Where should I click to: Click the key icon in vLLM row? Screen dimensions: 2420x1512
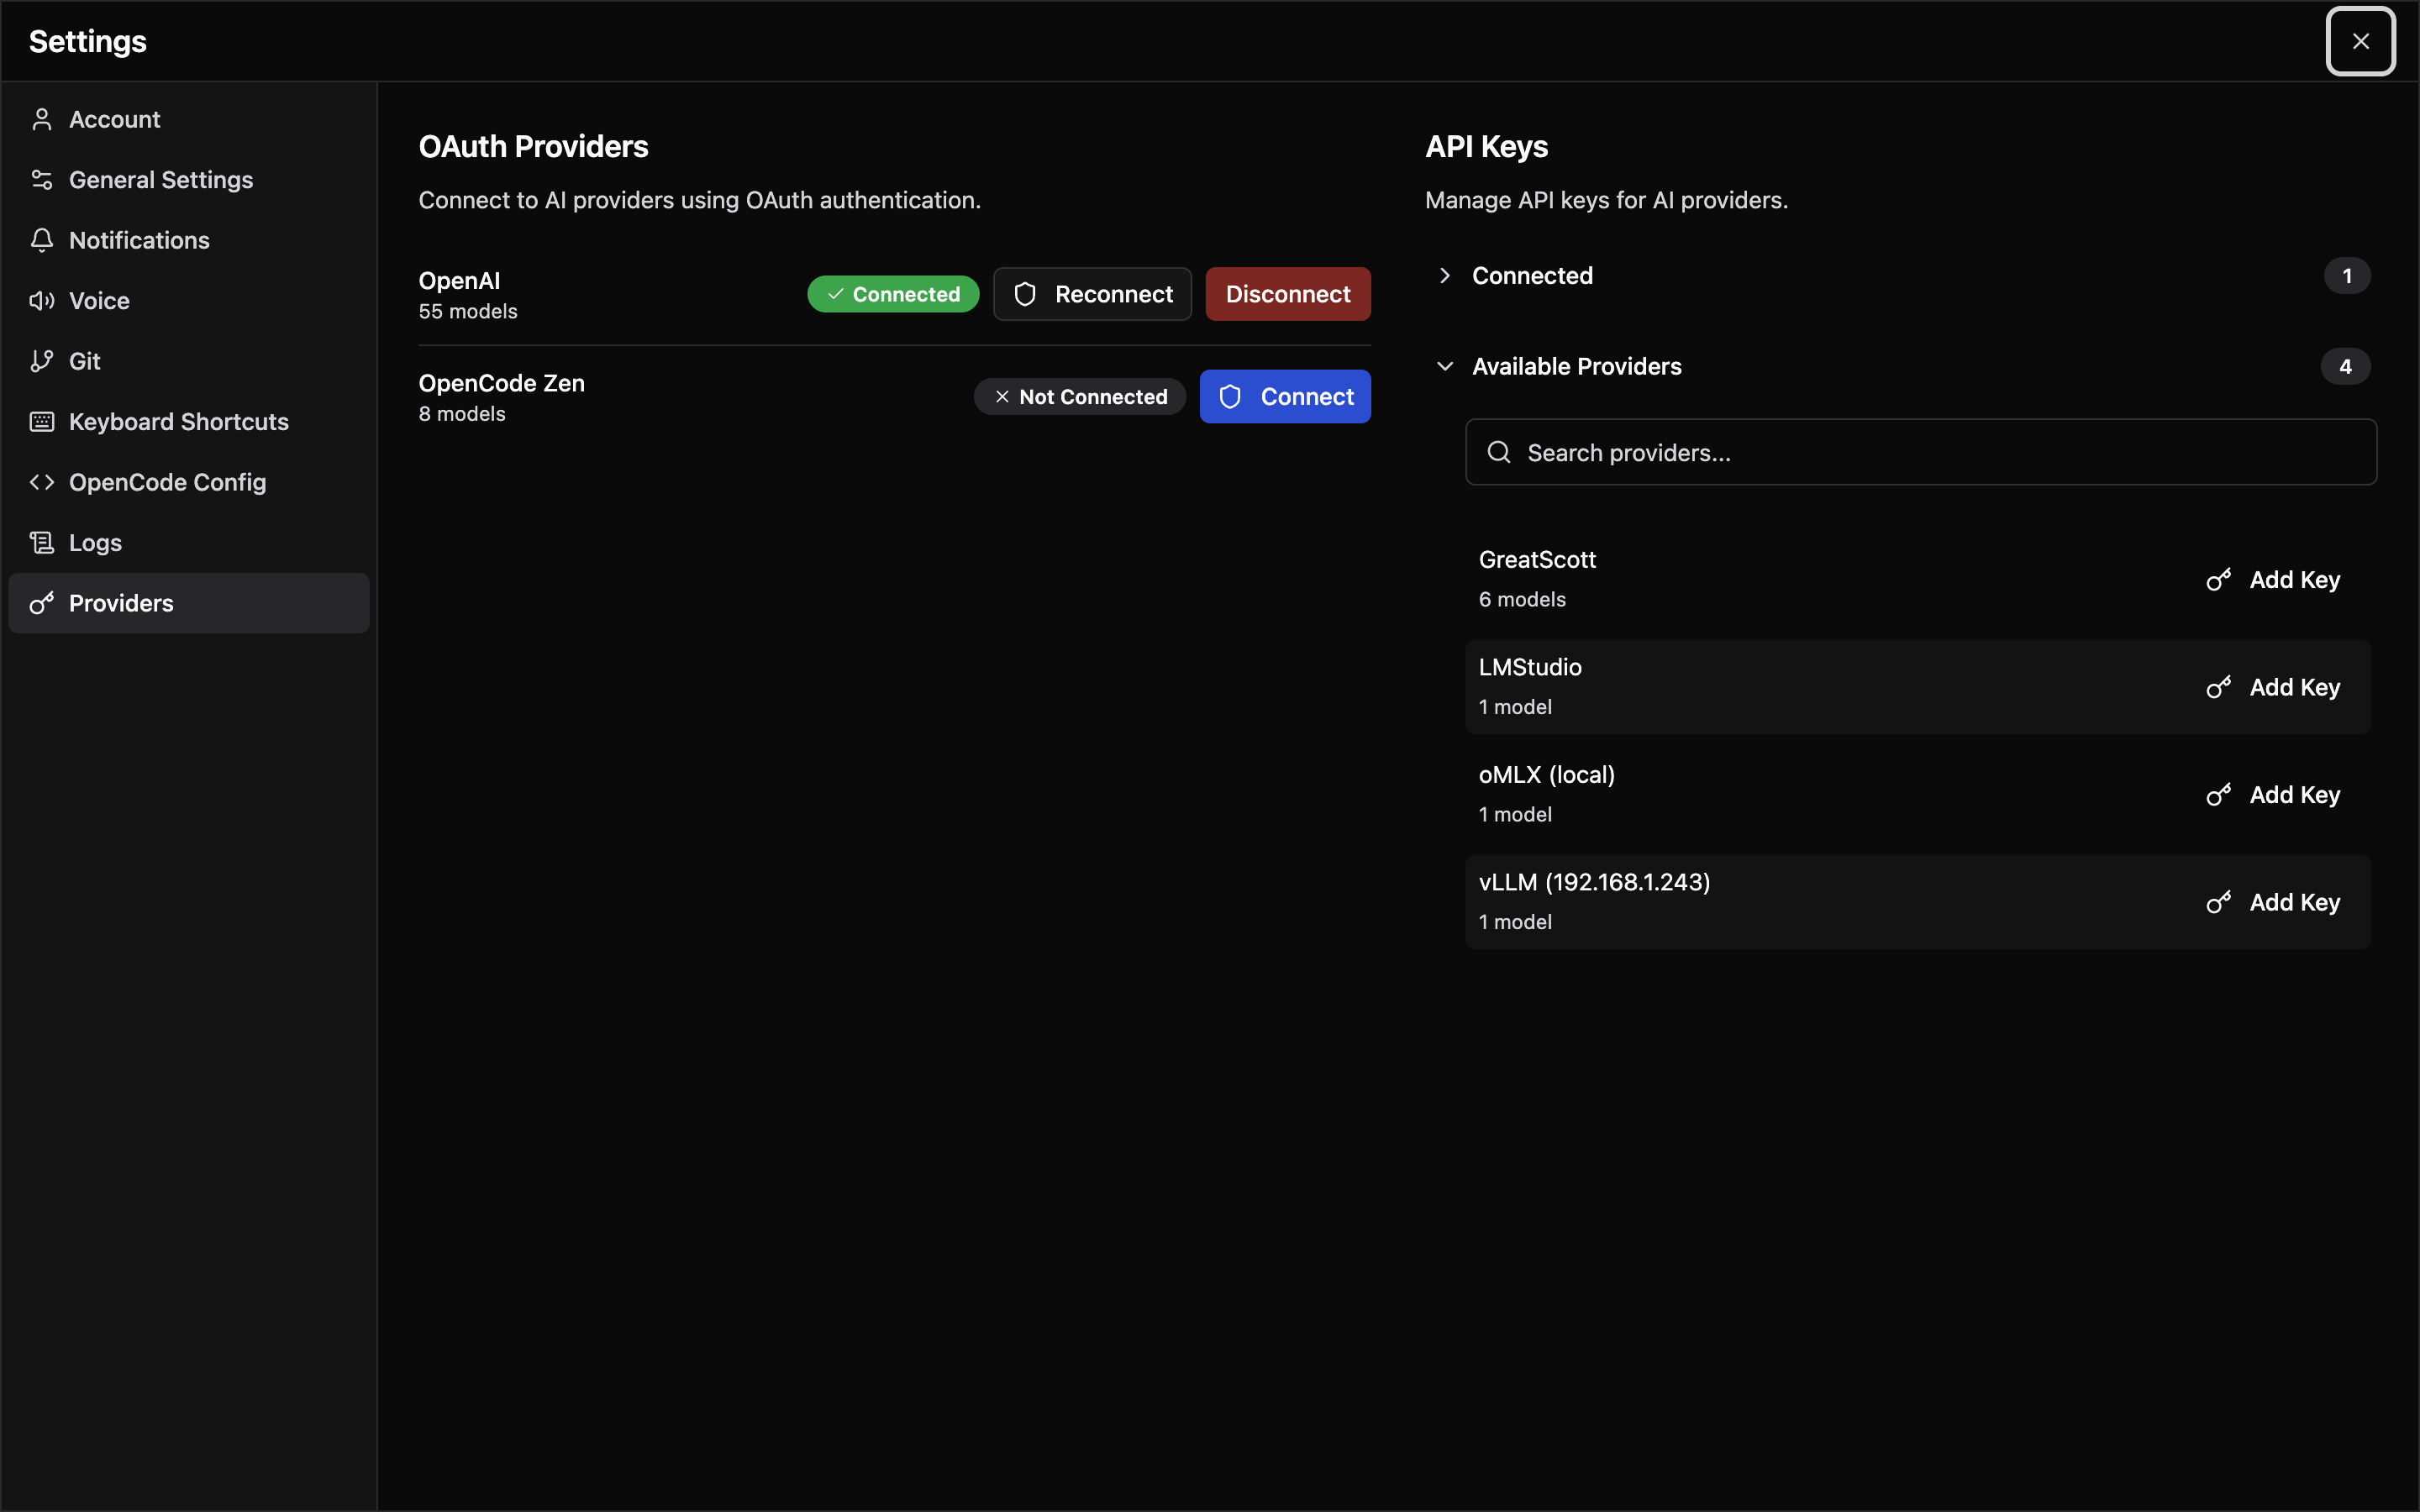[2218, 902]
